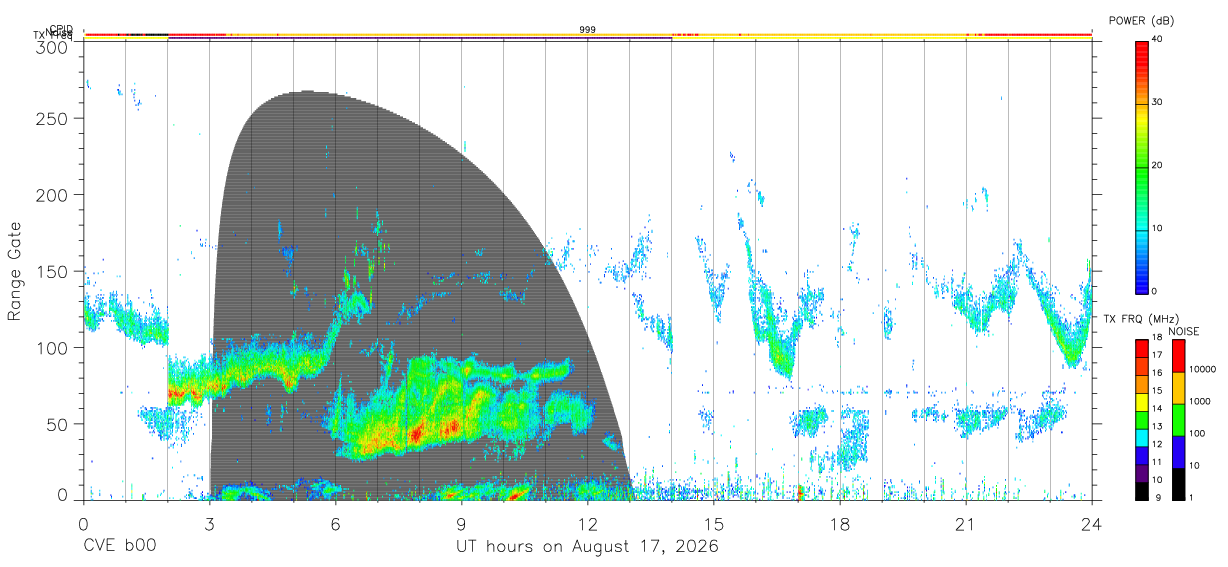Click the green segment of the NOISE legend

click(1178, 419)
